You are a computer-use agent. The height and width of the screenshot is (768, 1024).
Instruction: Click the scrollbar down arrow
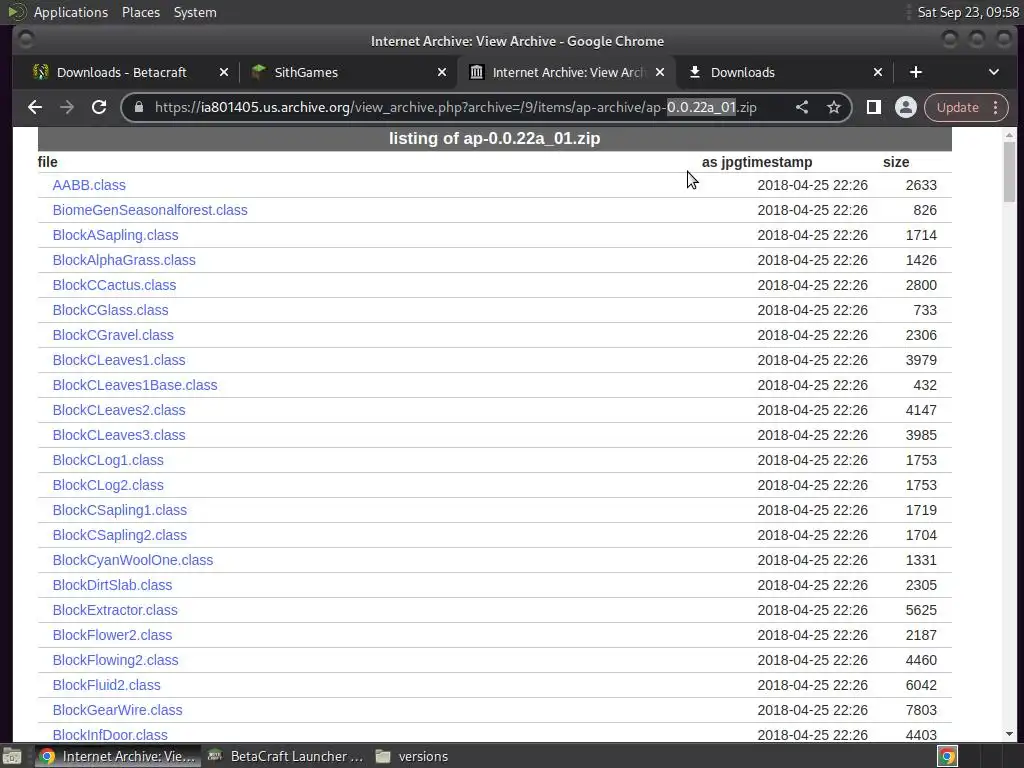[1010, 735]
